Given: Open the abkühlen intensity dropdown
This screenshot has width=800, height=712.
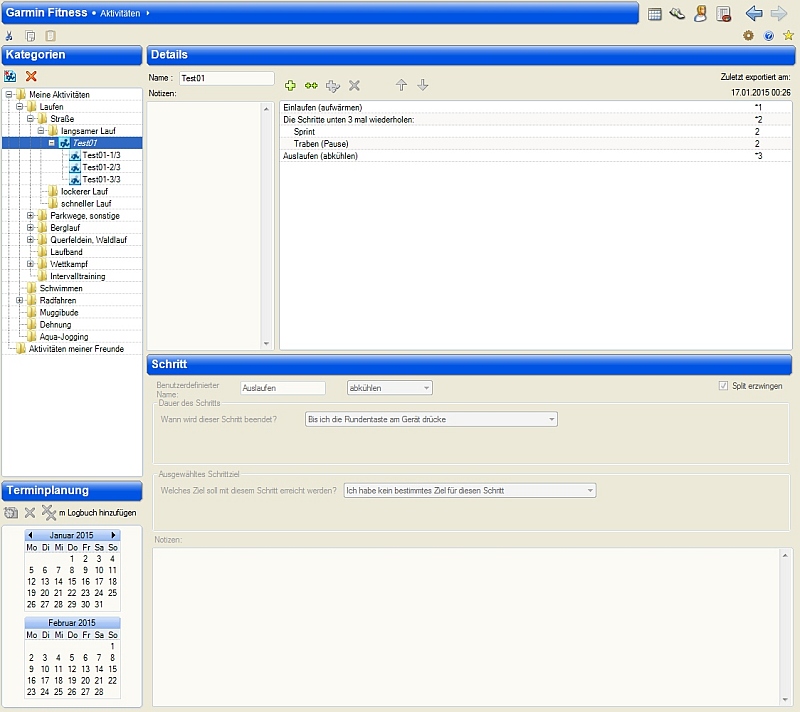Looking at the screenshot, I should (x=389, y=388).
